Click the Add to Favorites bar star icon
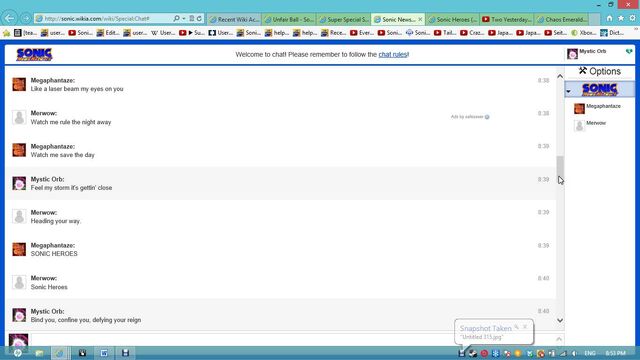The image size is (640, 360). 6,33
